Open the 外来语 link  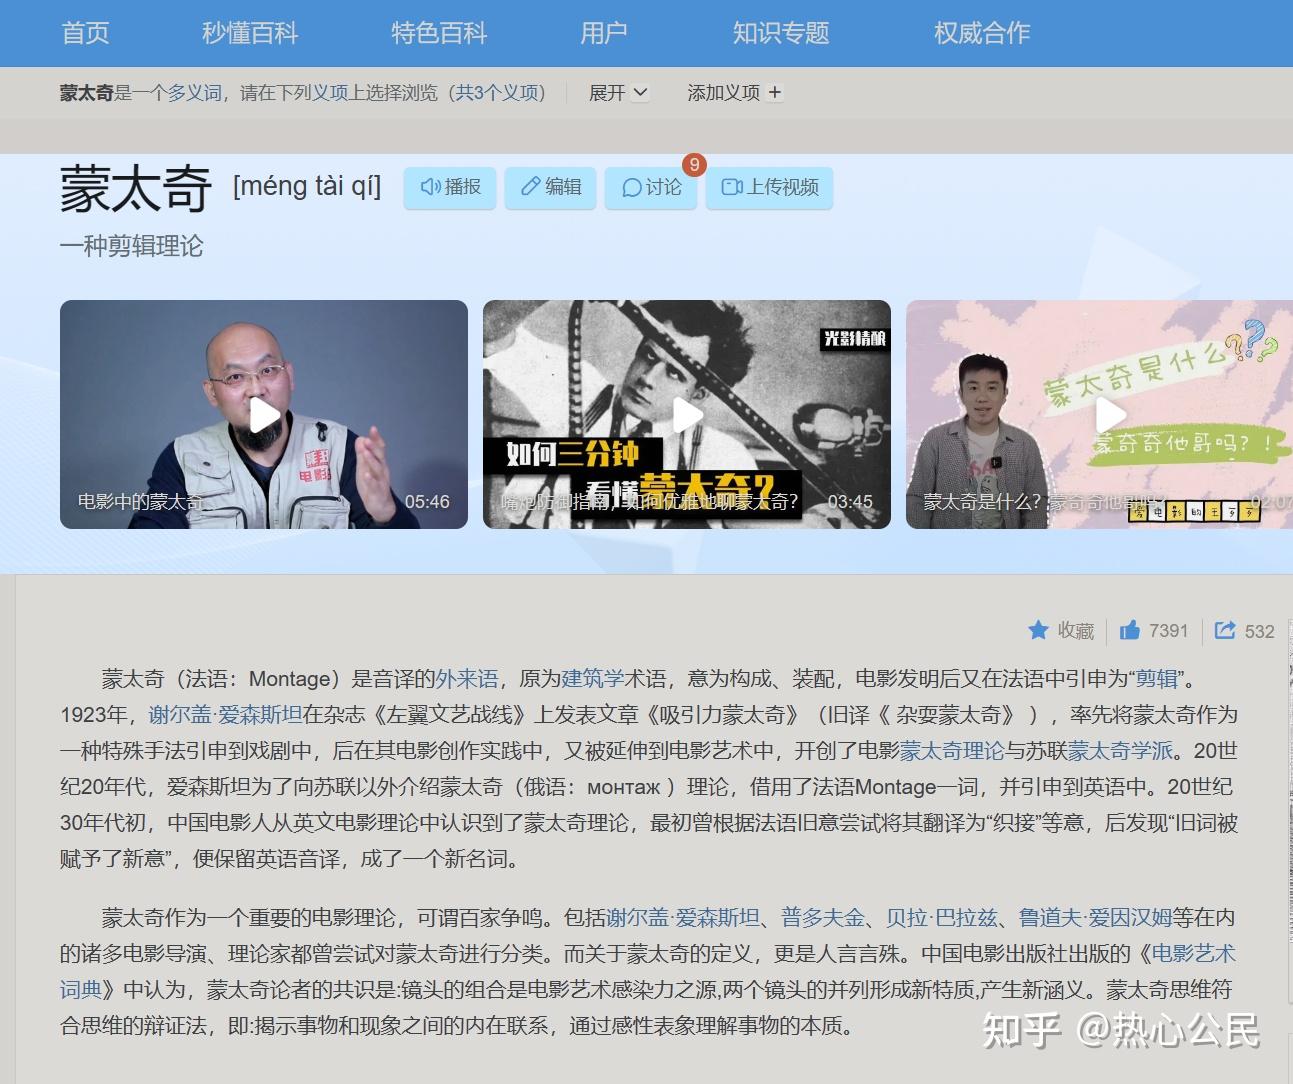point(467,679)
